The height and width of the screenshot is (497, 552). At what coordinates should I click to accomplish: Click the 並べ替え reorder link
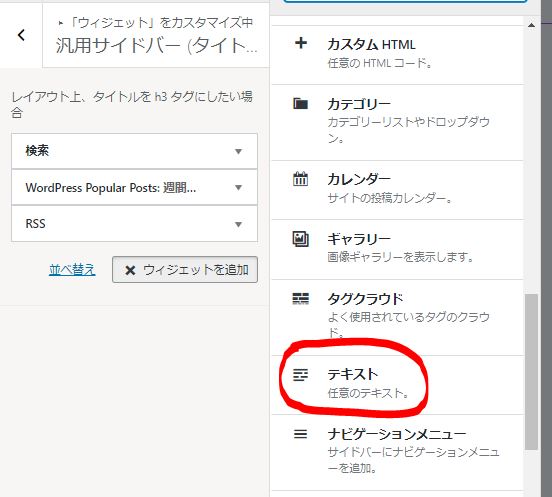point(72,270)
